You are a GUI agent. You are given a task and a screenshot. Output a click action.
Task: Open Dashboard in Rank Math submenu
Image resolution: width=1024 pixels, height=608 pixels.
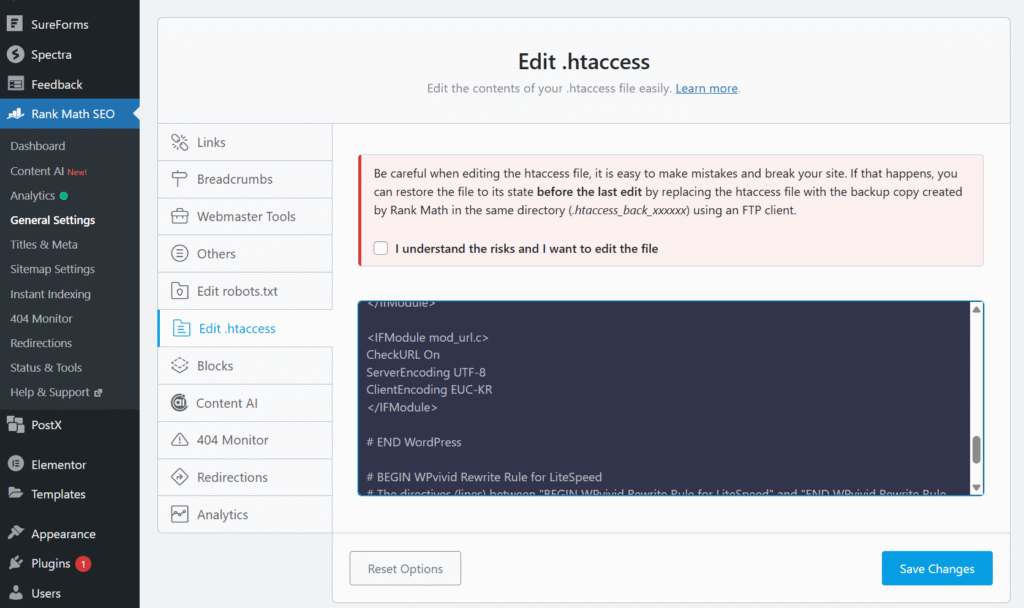(x=37, y=146)
